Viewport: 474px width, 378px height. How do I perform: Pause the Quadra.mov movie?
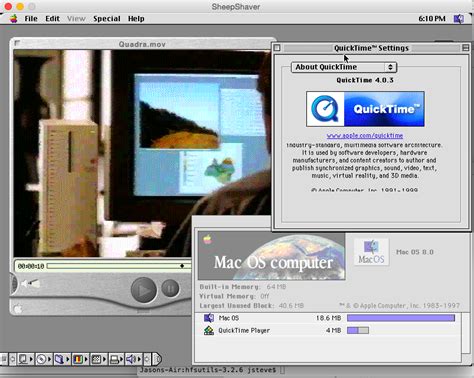click(x=170, y=288)
